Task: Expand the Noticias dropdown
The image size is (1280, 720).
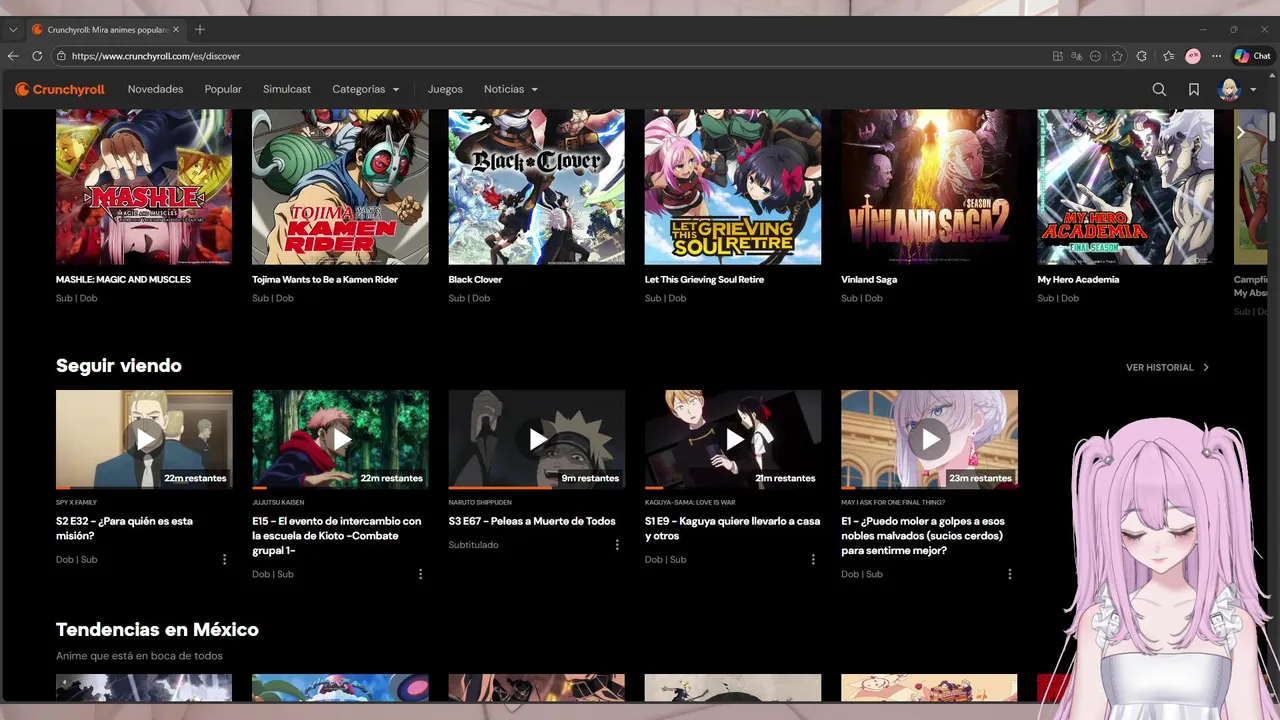Action: coord(511,89)
